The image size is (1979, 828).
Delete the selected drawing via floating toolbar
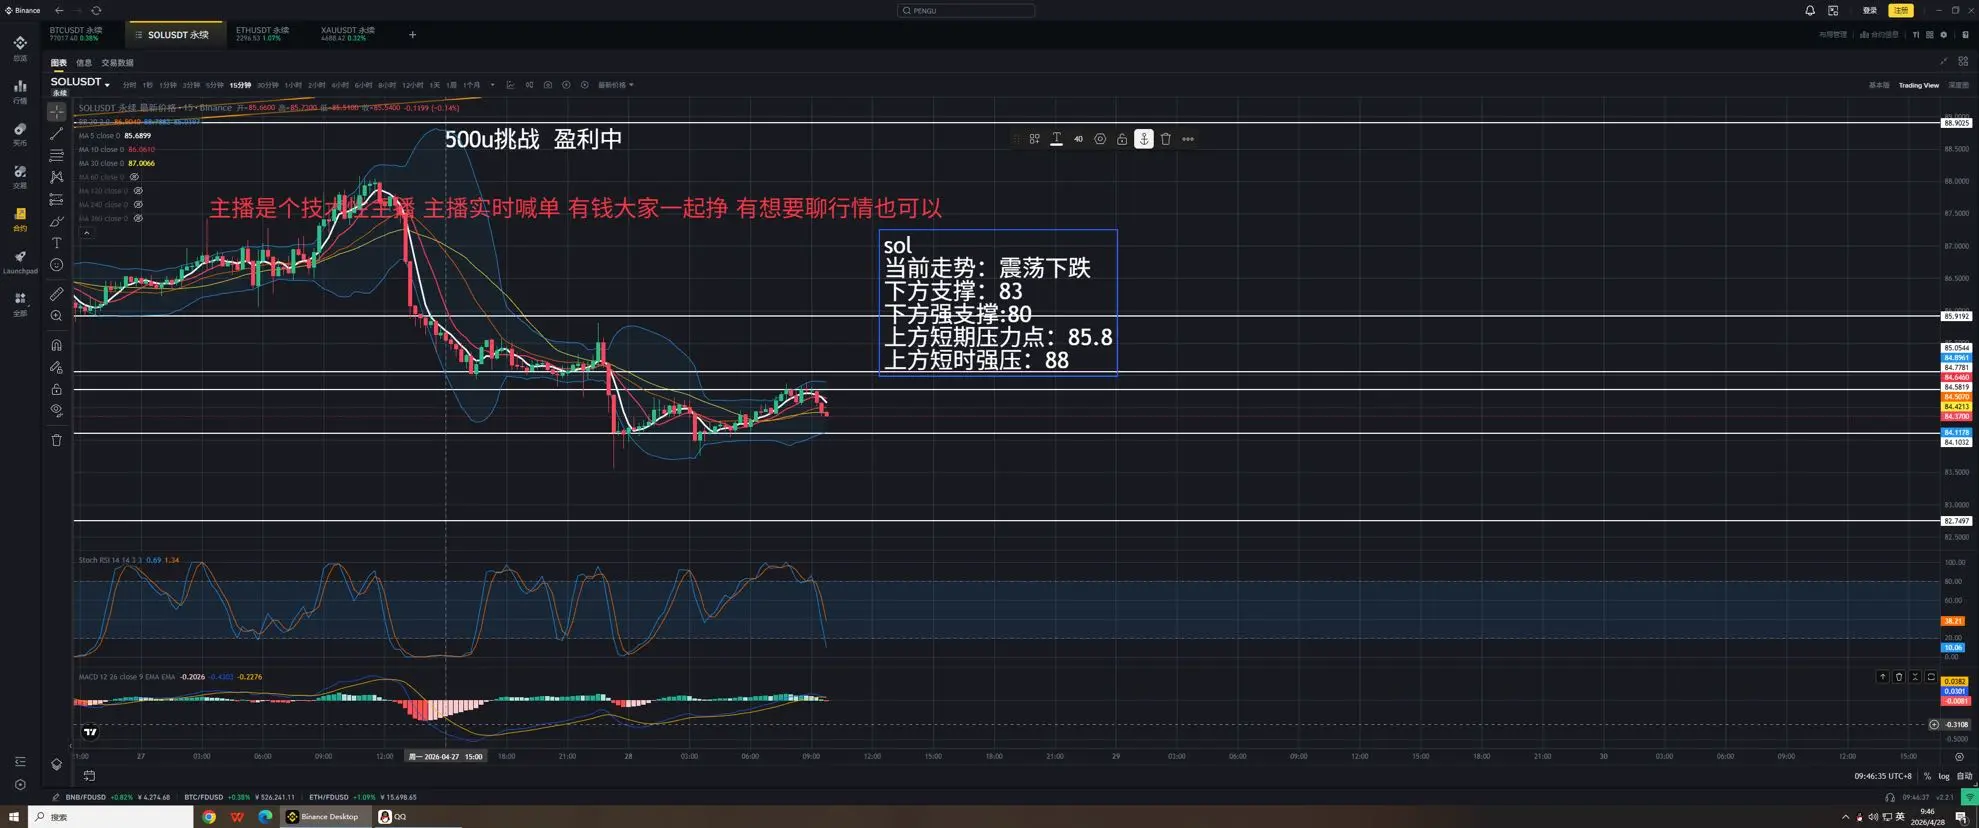coord(1166,139)
